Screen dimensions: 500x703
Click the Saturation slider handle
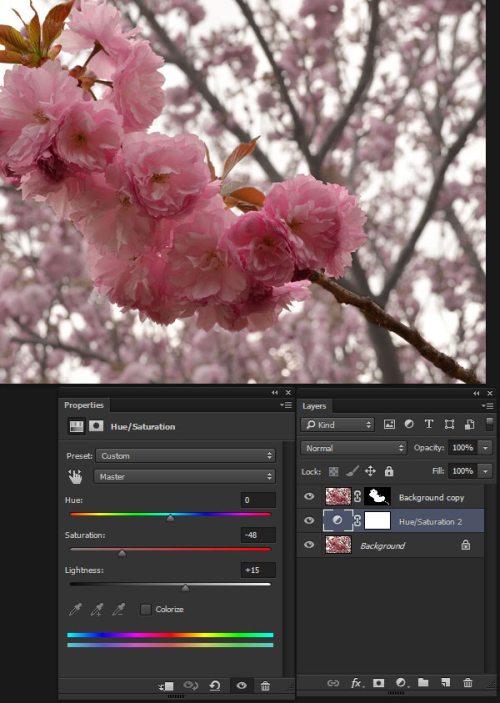[122, 554]
